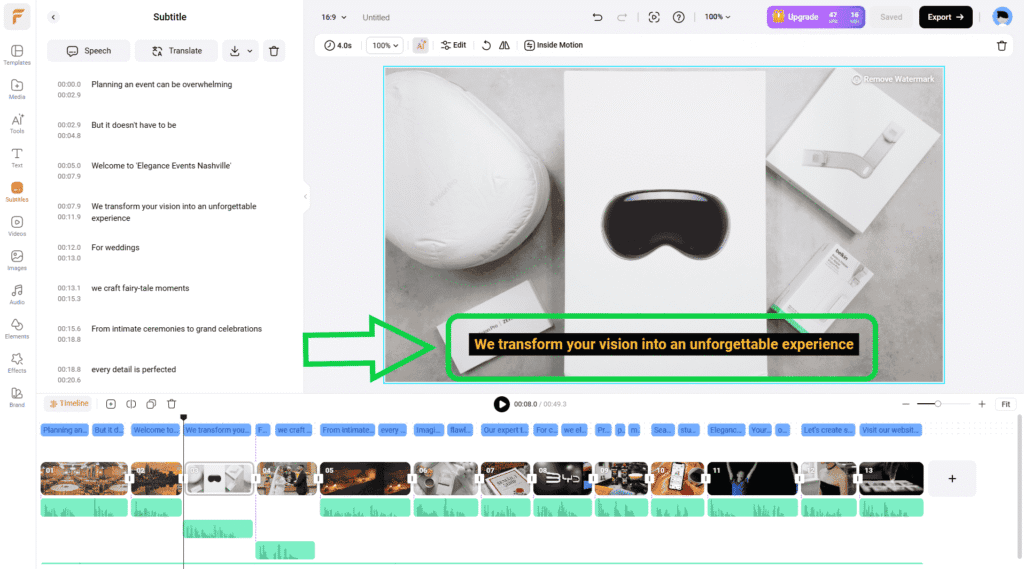1024x569 pixels.
Task: Select scene 11 thumbnail in timeline
Action: [752, 479]
